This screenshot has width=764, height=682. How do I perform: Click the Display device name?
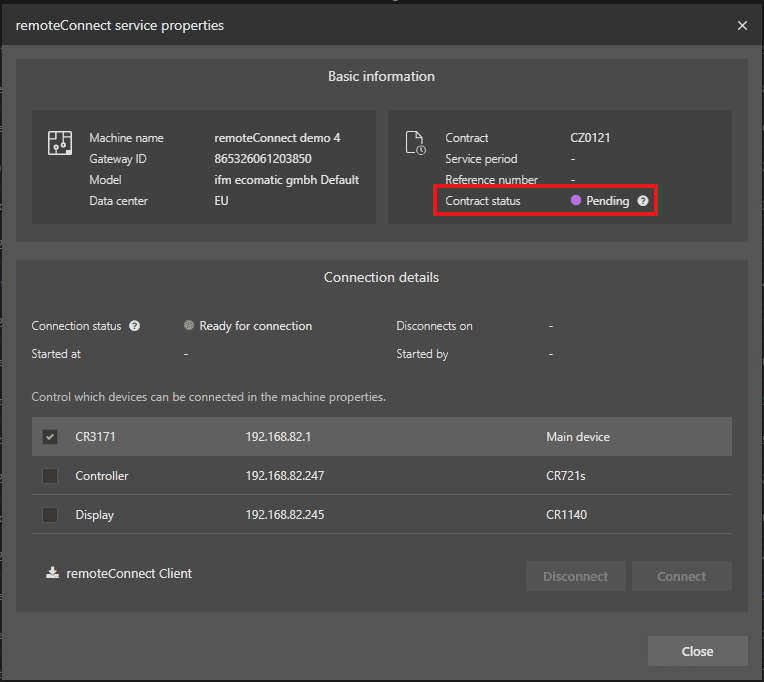click(95, 515)
